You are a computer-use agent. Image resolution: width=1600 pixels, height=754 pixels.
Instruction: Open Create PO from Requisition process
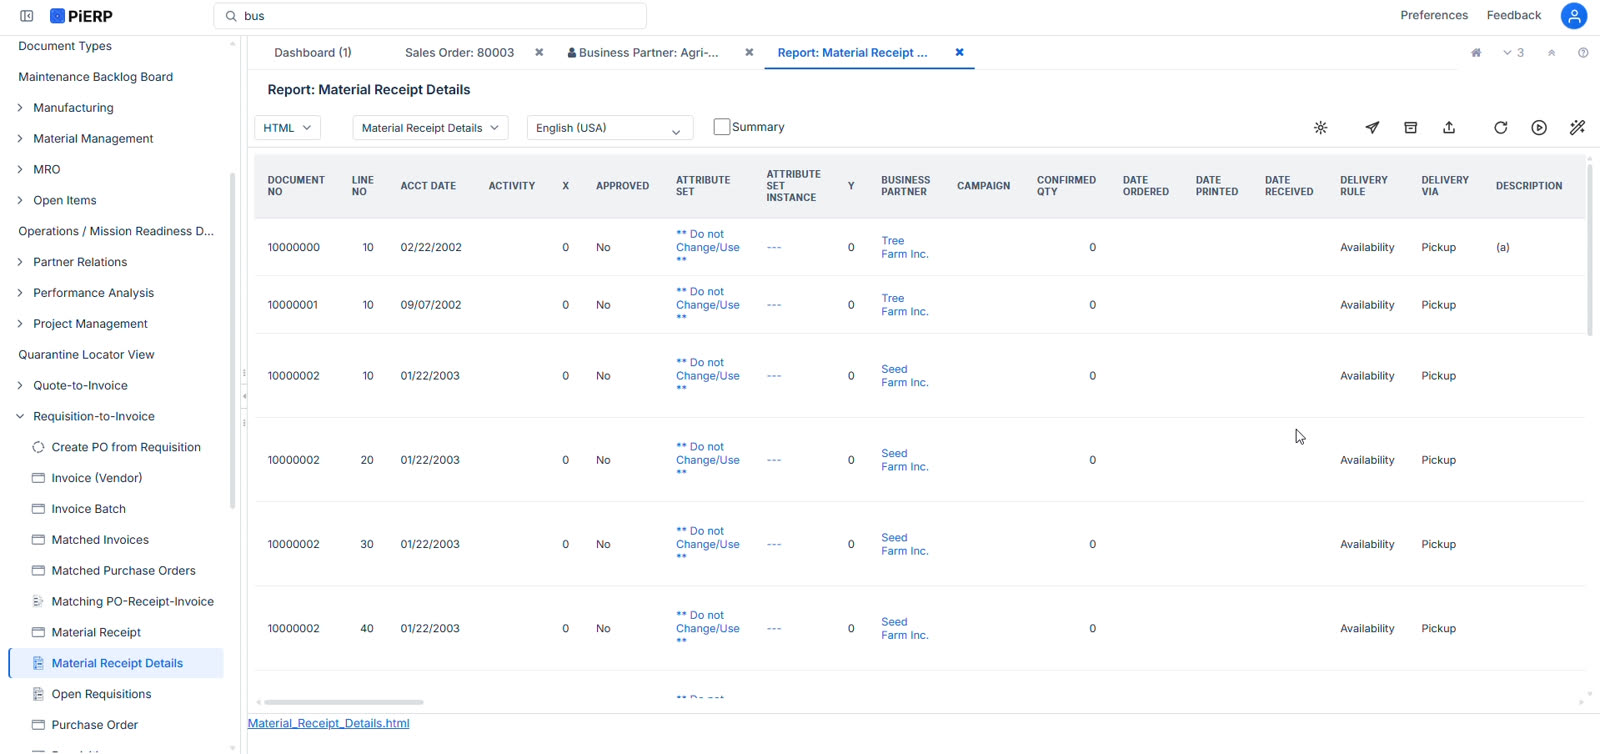pos(126,447)
